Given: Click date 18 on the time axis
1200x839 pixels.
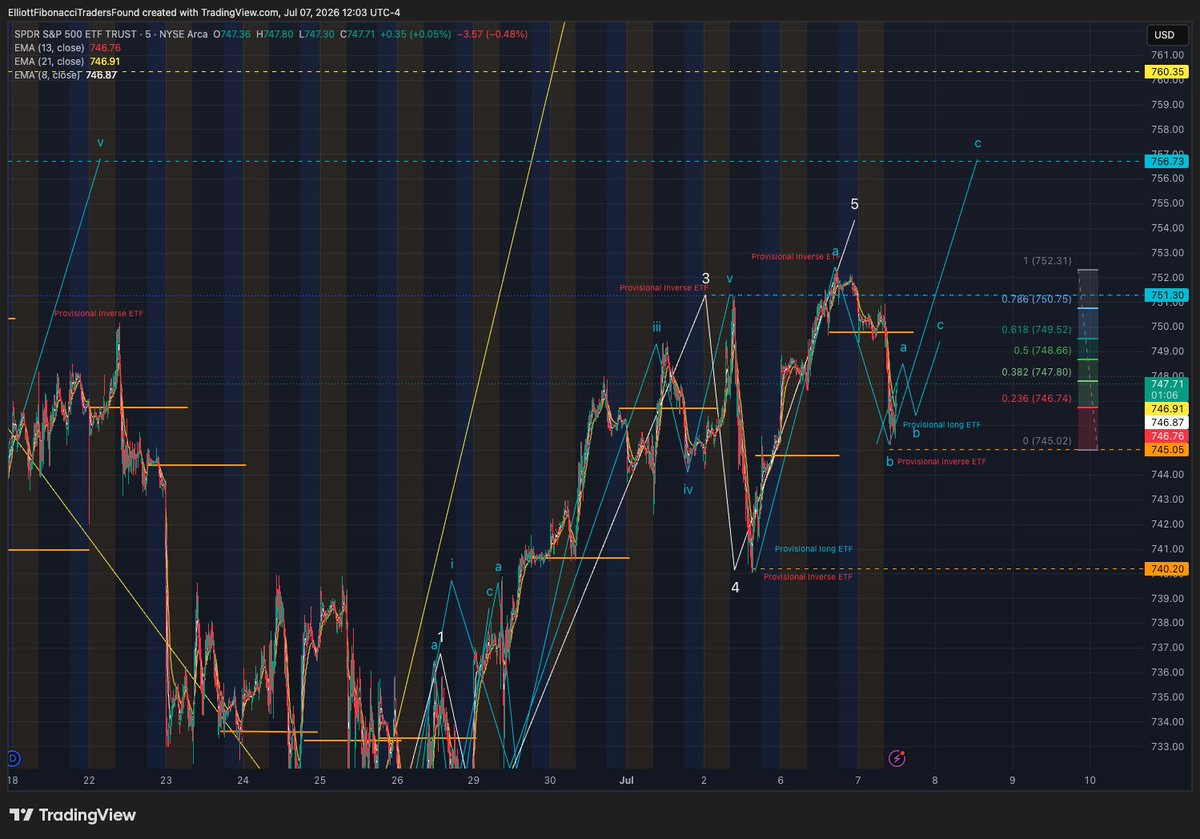Looking at the screenshot, I should coord(12,779).
